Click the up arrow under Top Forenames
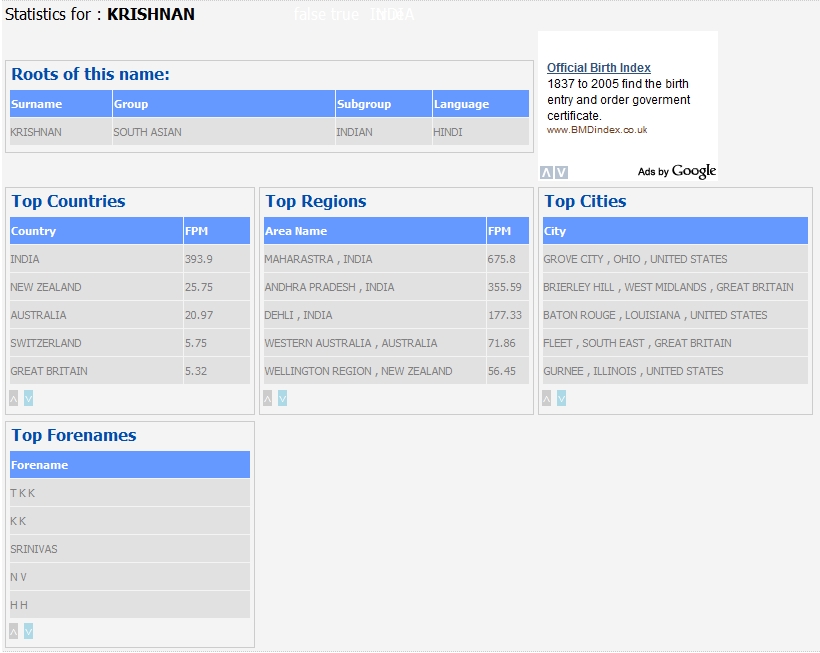Image resolution: width=820 pixels, height=653 pixels. (14, 631)
